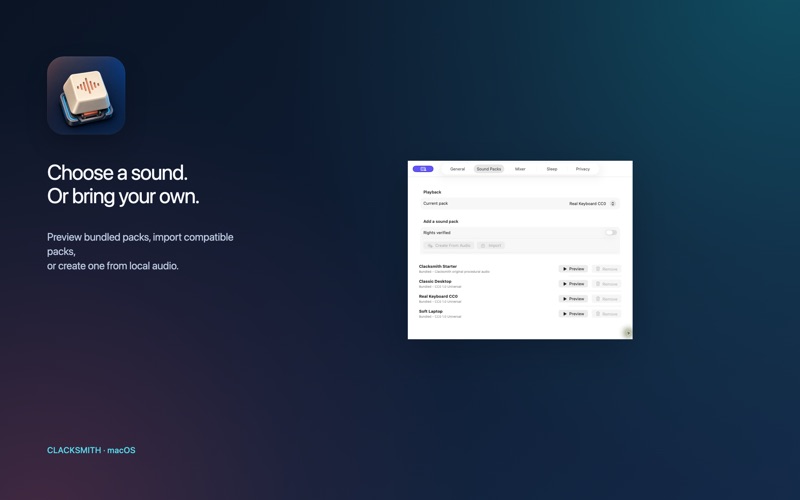Viewport: 800px width, 500px height.
Task: Preview the Real Keyboard CC0 pack
Action: point(573,299)
